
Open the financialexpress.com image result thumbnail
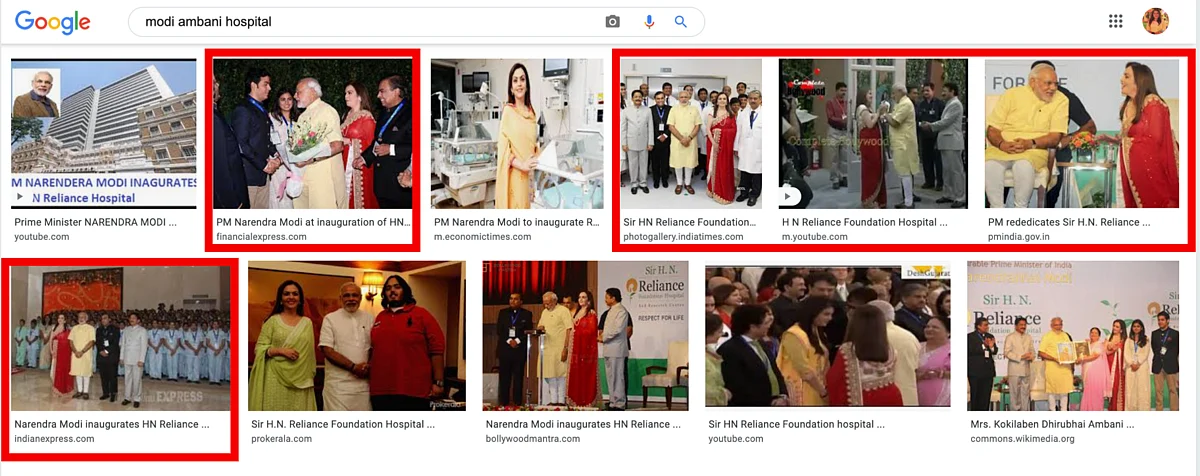coord(313,133)
